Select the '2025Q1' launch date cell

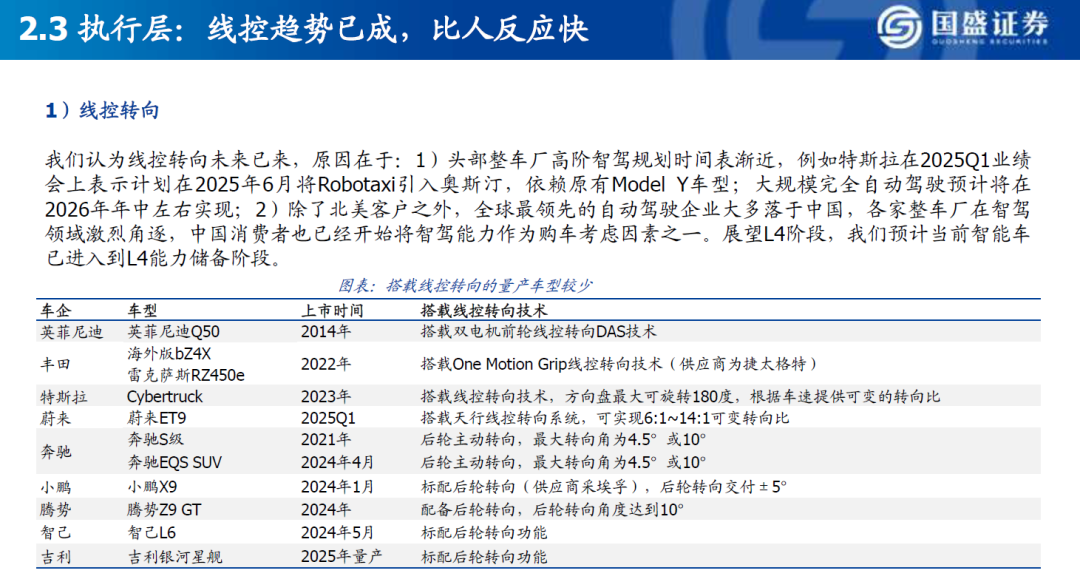coord(328,419)
